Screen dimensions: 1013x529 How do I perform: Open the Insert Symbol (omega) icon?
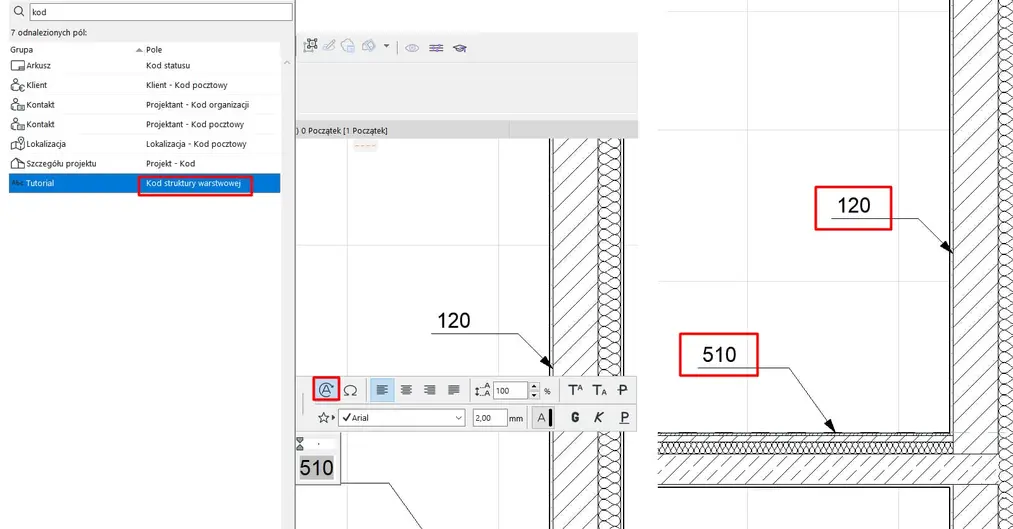[350, 390]
